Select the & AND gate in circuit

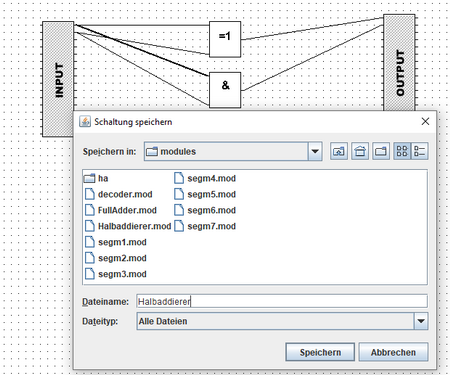point(225,90)
